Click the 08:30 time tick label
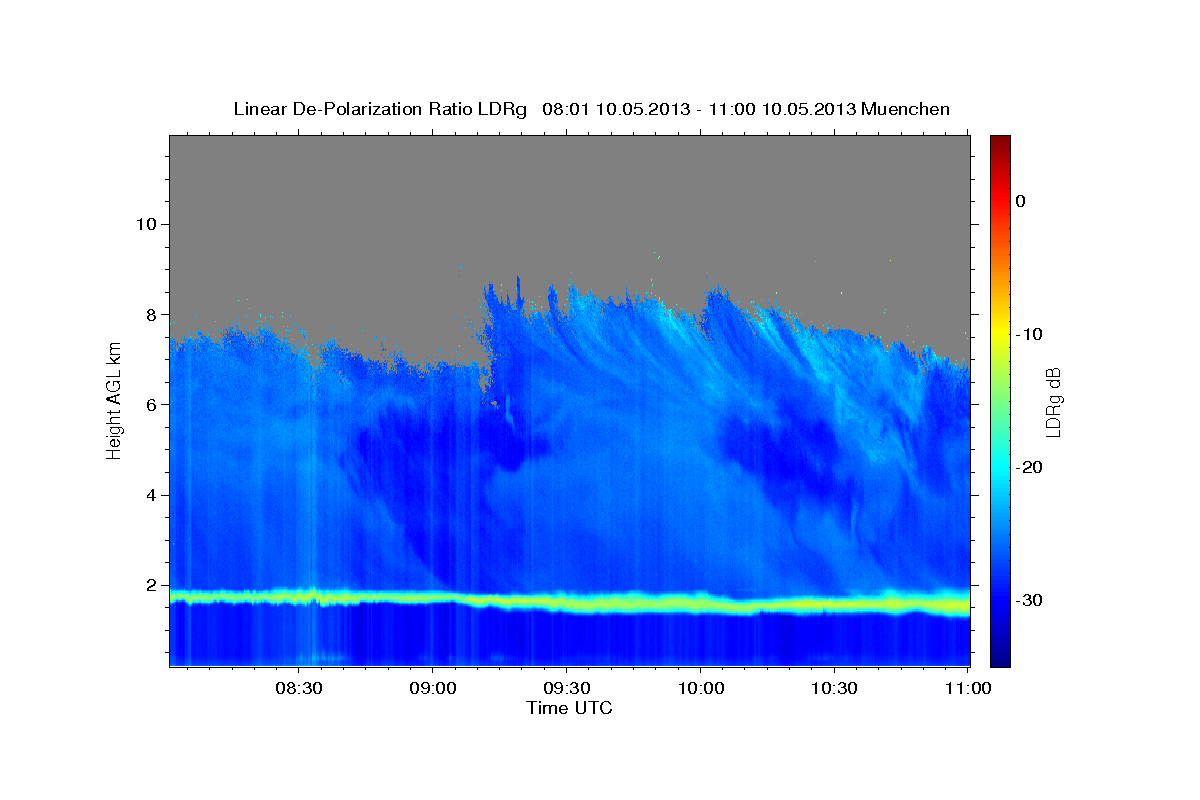1200x800 pixels. [x=299, y=689]
